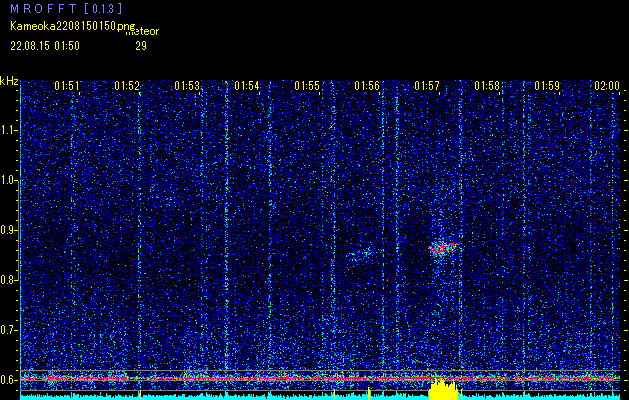Click the meteor count value 29
The image size is (629, 400).
point(141,46)
